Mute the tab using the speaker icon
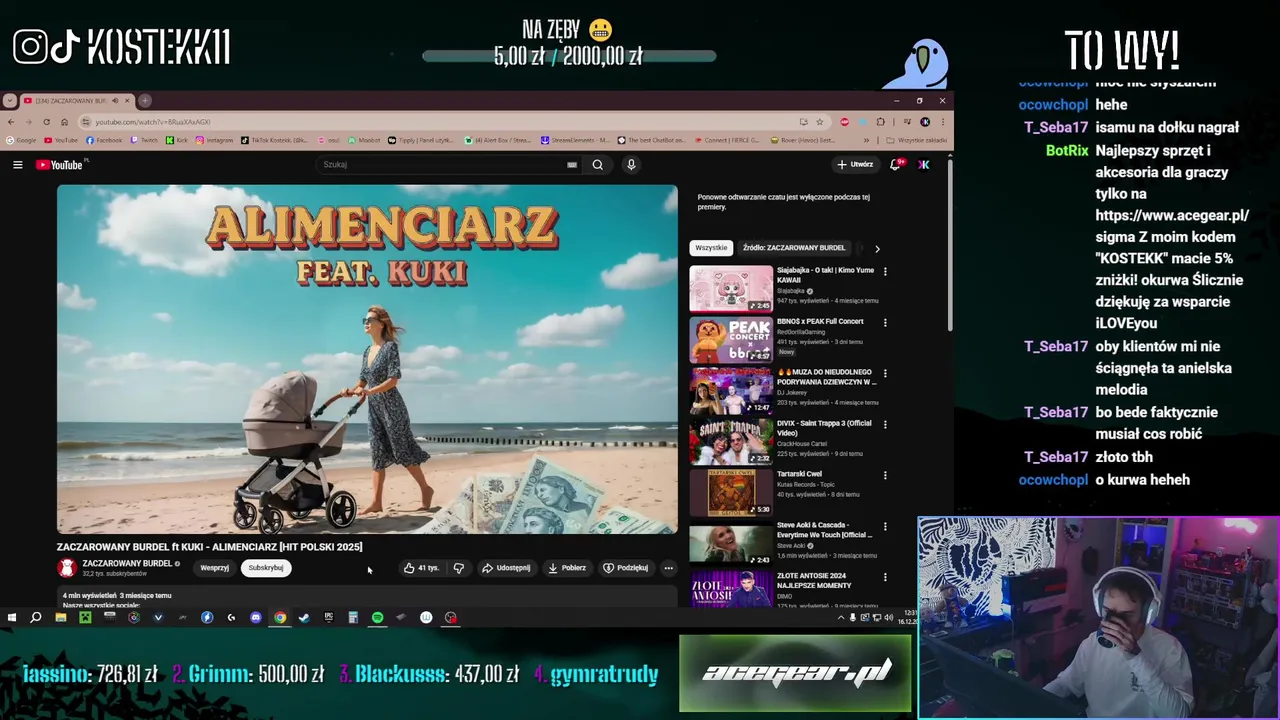The image size is (1280, 720). (x=115, y=101)
